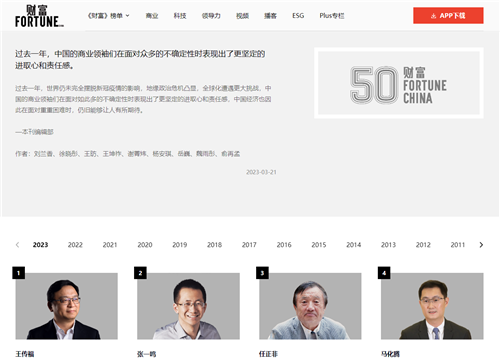
Task: Expand the 《财富》榜单 dropdown menu
Action: 108,16
